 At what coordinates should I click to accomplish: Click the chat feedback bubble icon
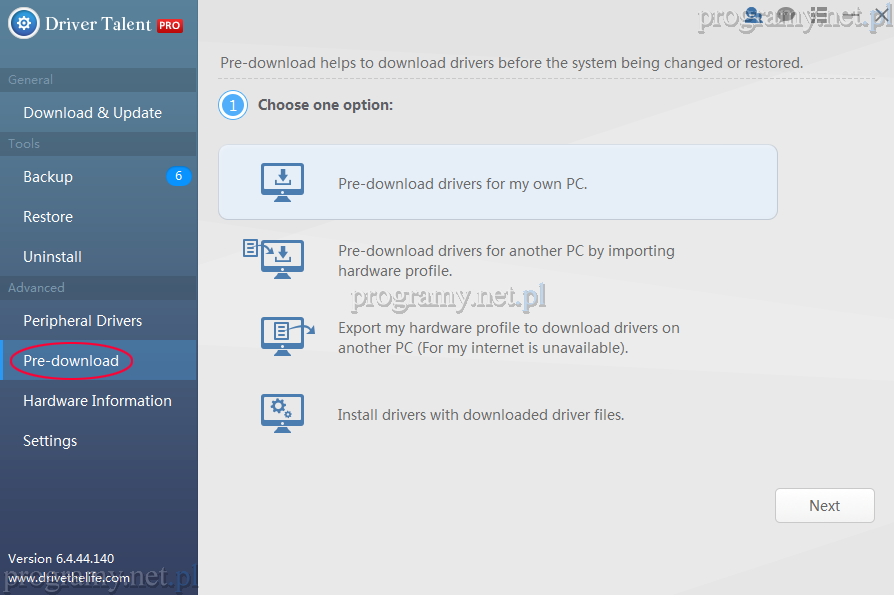tap(787, 16)
